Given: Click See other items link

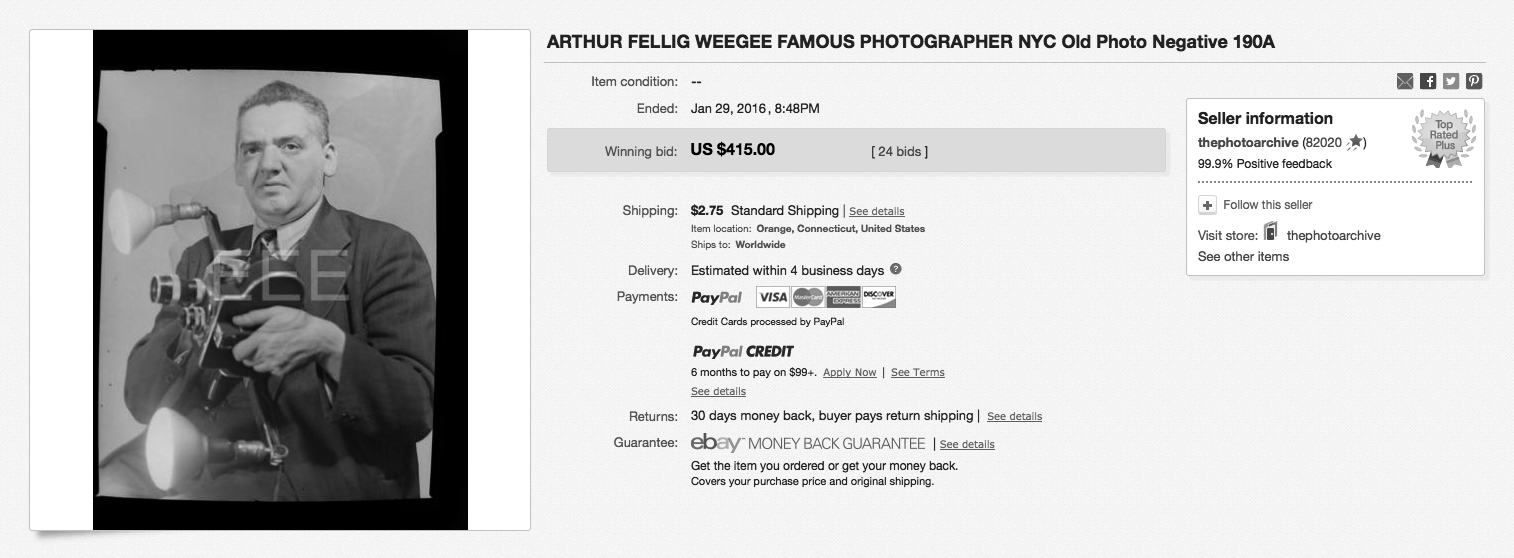Looking at the screenshot, I should pos(1243,257).
